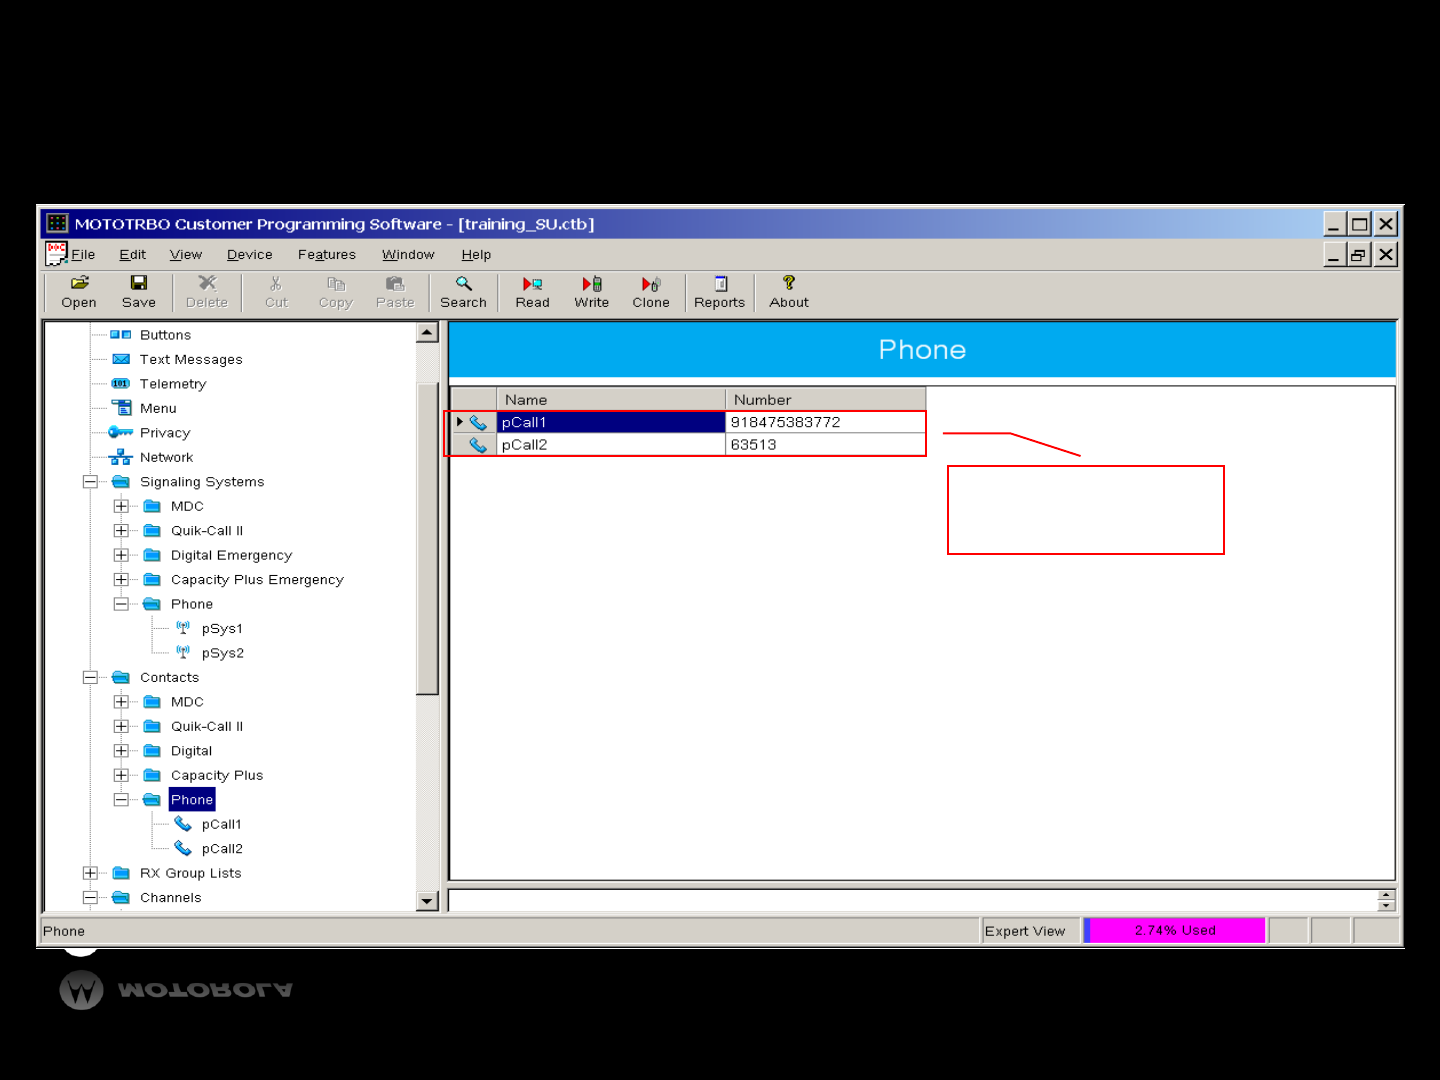Click the About question-mark toolbar button
This screenshot has height=1080, width=1440.
point(789,292)
